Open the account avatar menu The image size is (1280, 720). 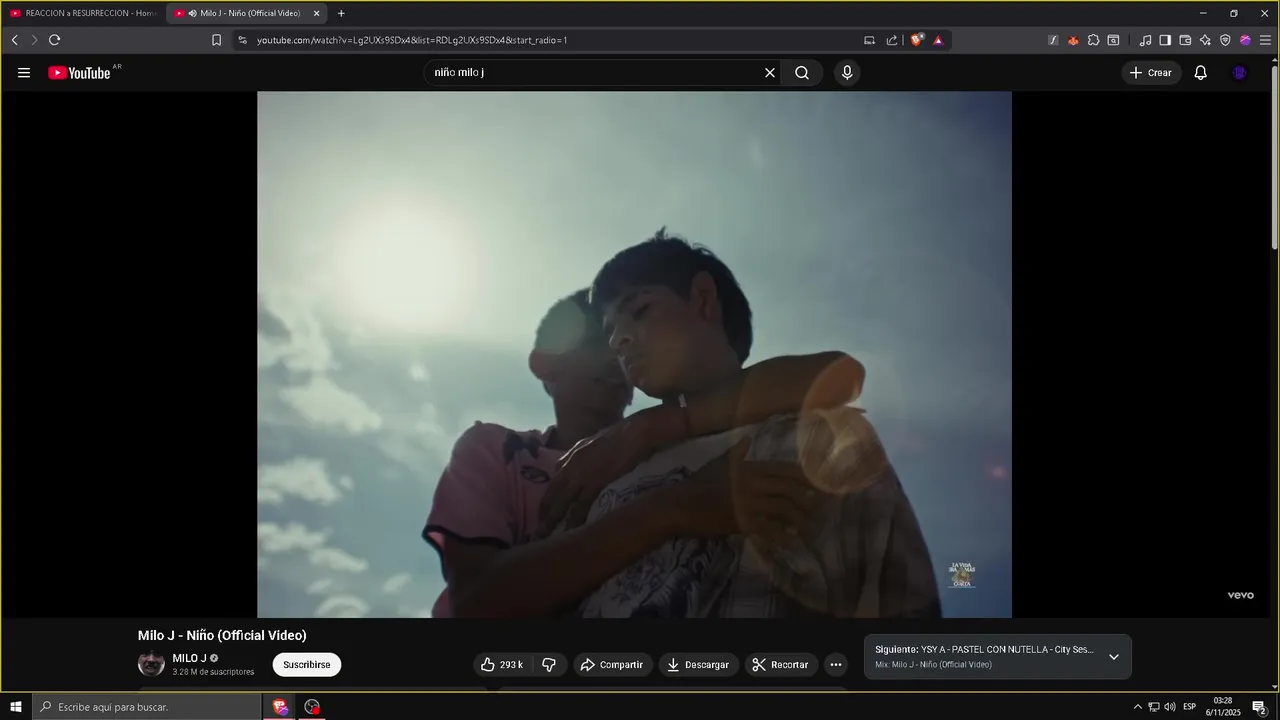coord(1240,73)
